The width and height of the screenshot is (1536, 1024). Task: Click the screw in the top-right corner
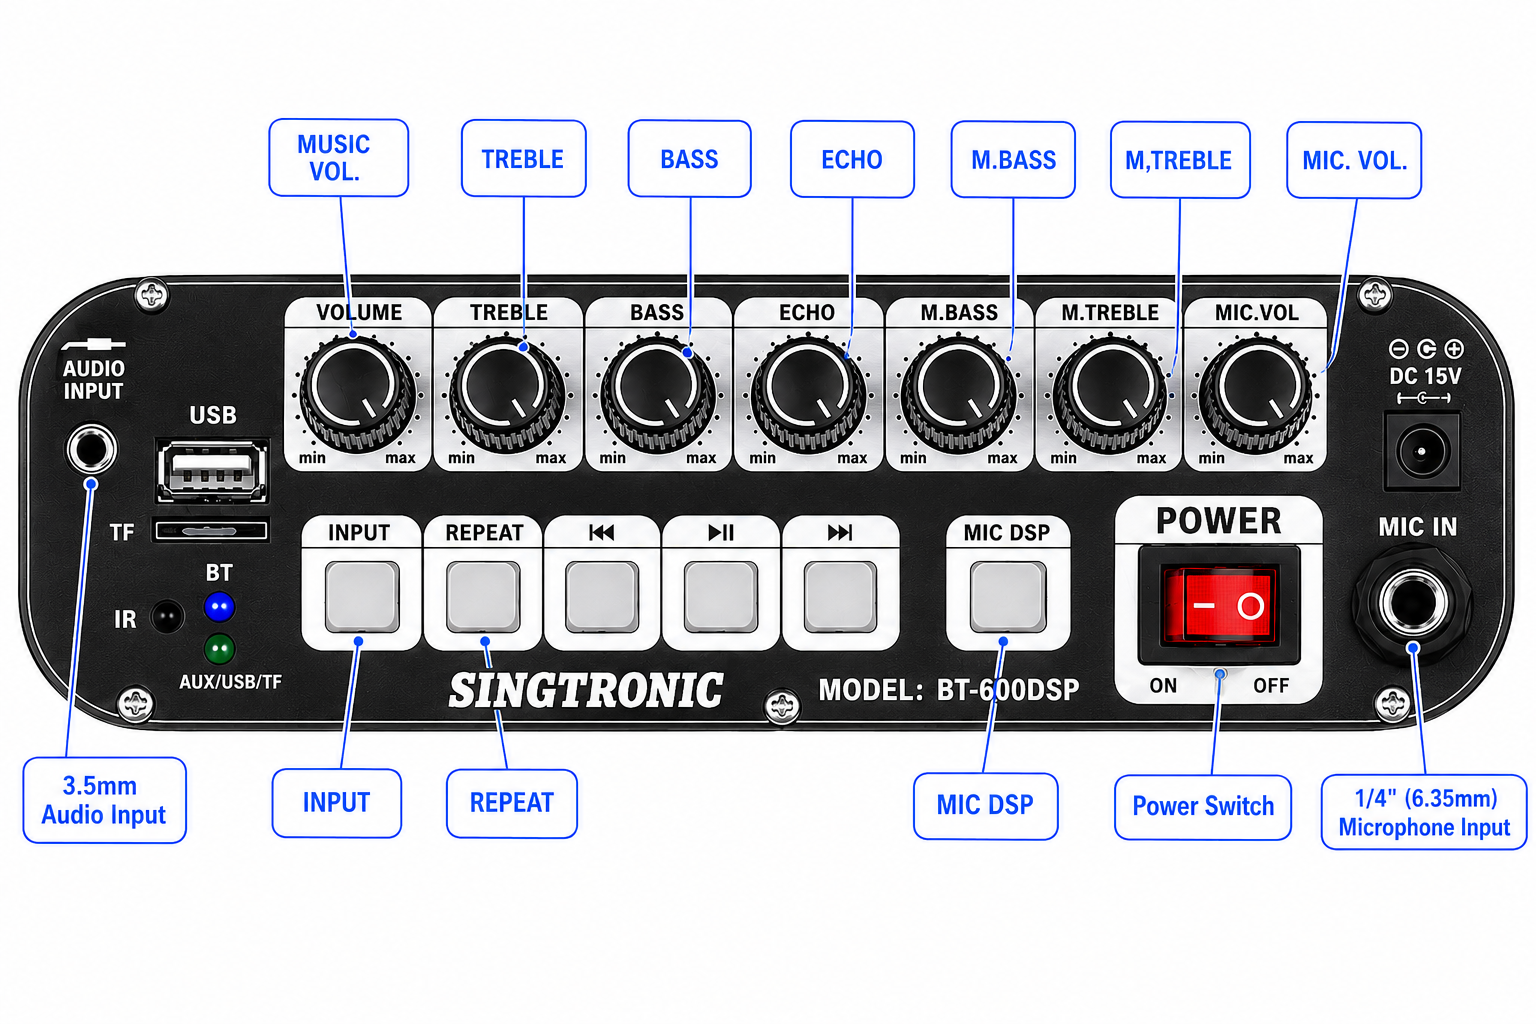tap(1376, 295)
